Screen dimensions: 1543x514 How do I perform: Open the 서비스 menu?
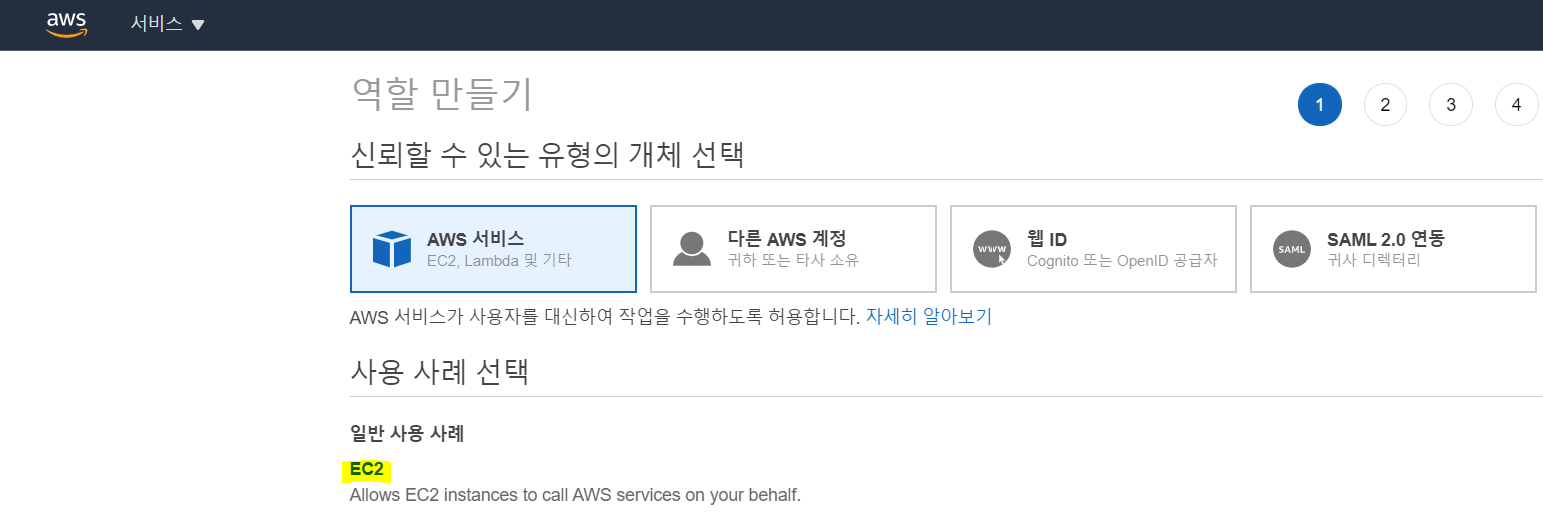(x=156, y=24)
